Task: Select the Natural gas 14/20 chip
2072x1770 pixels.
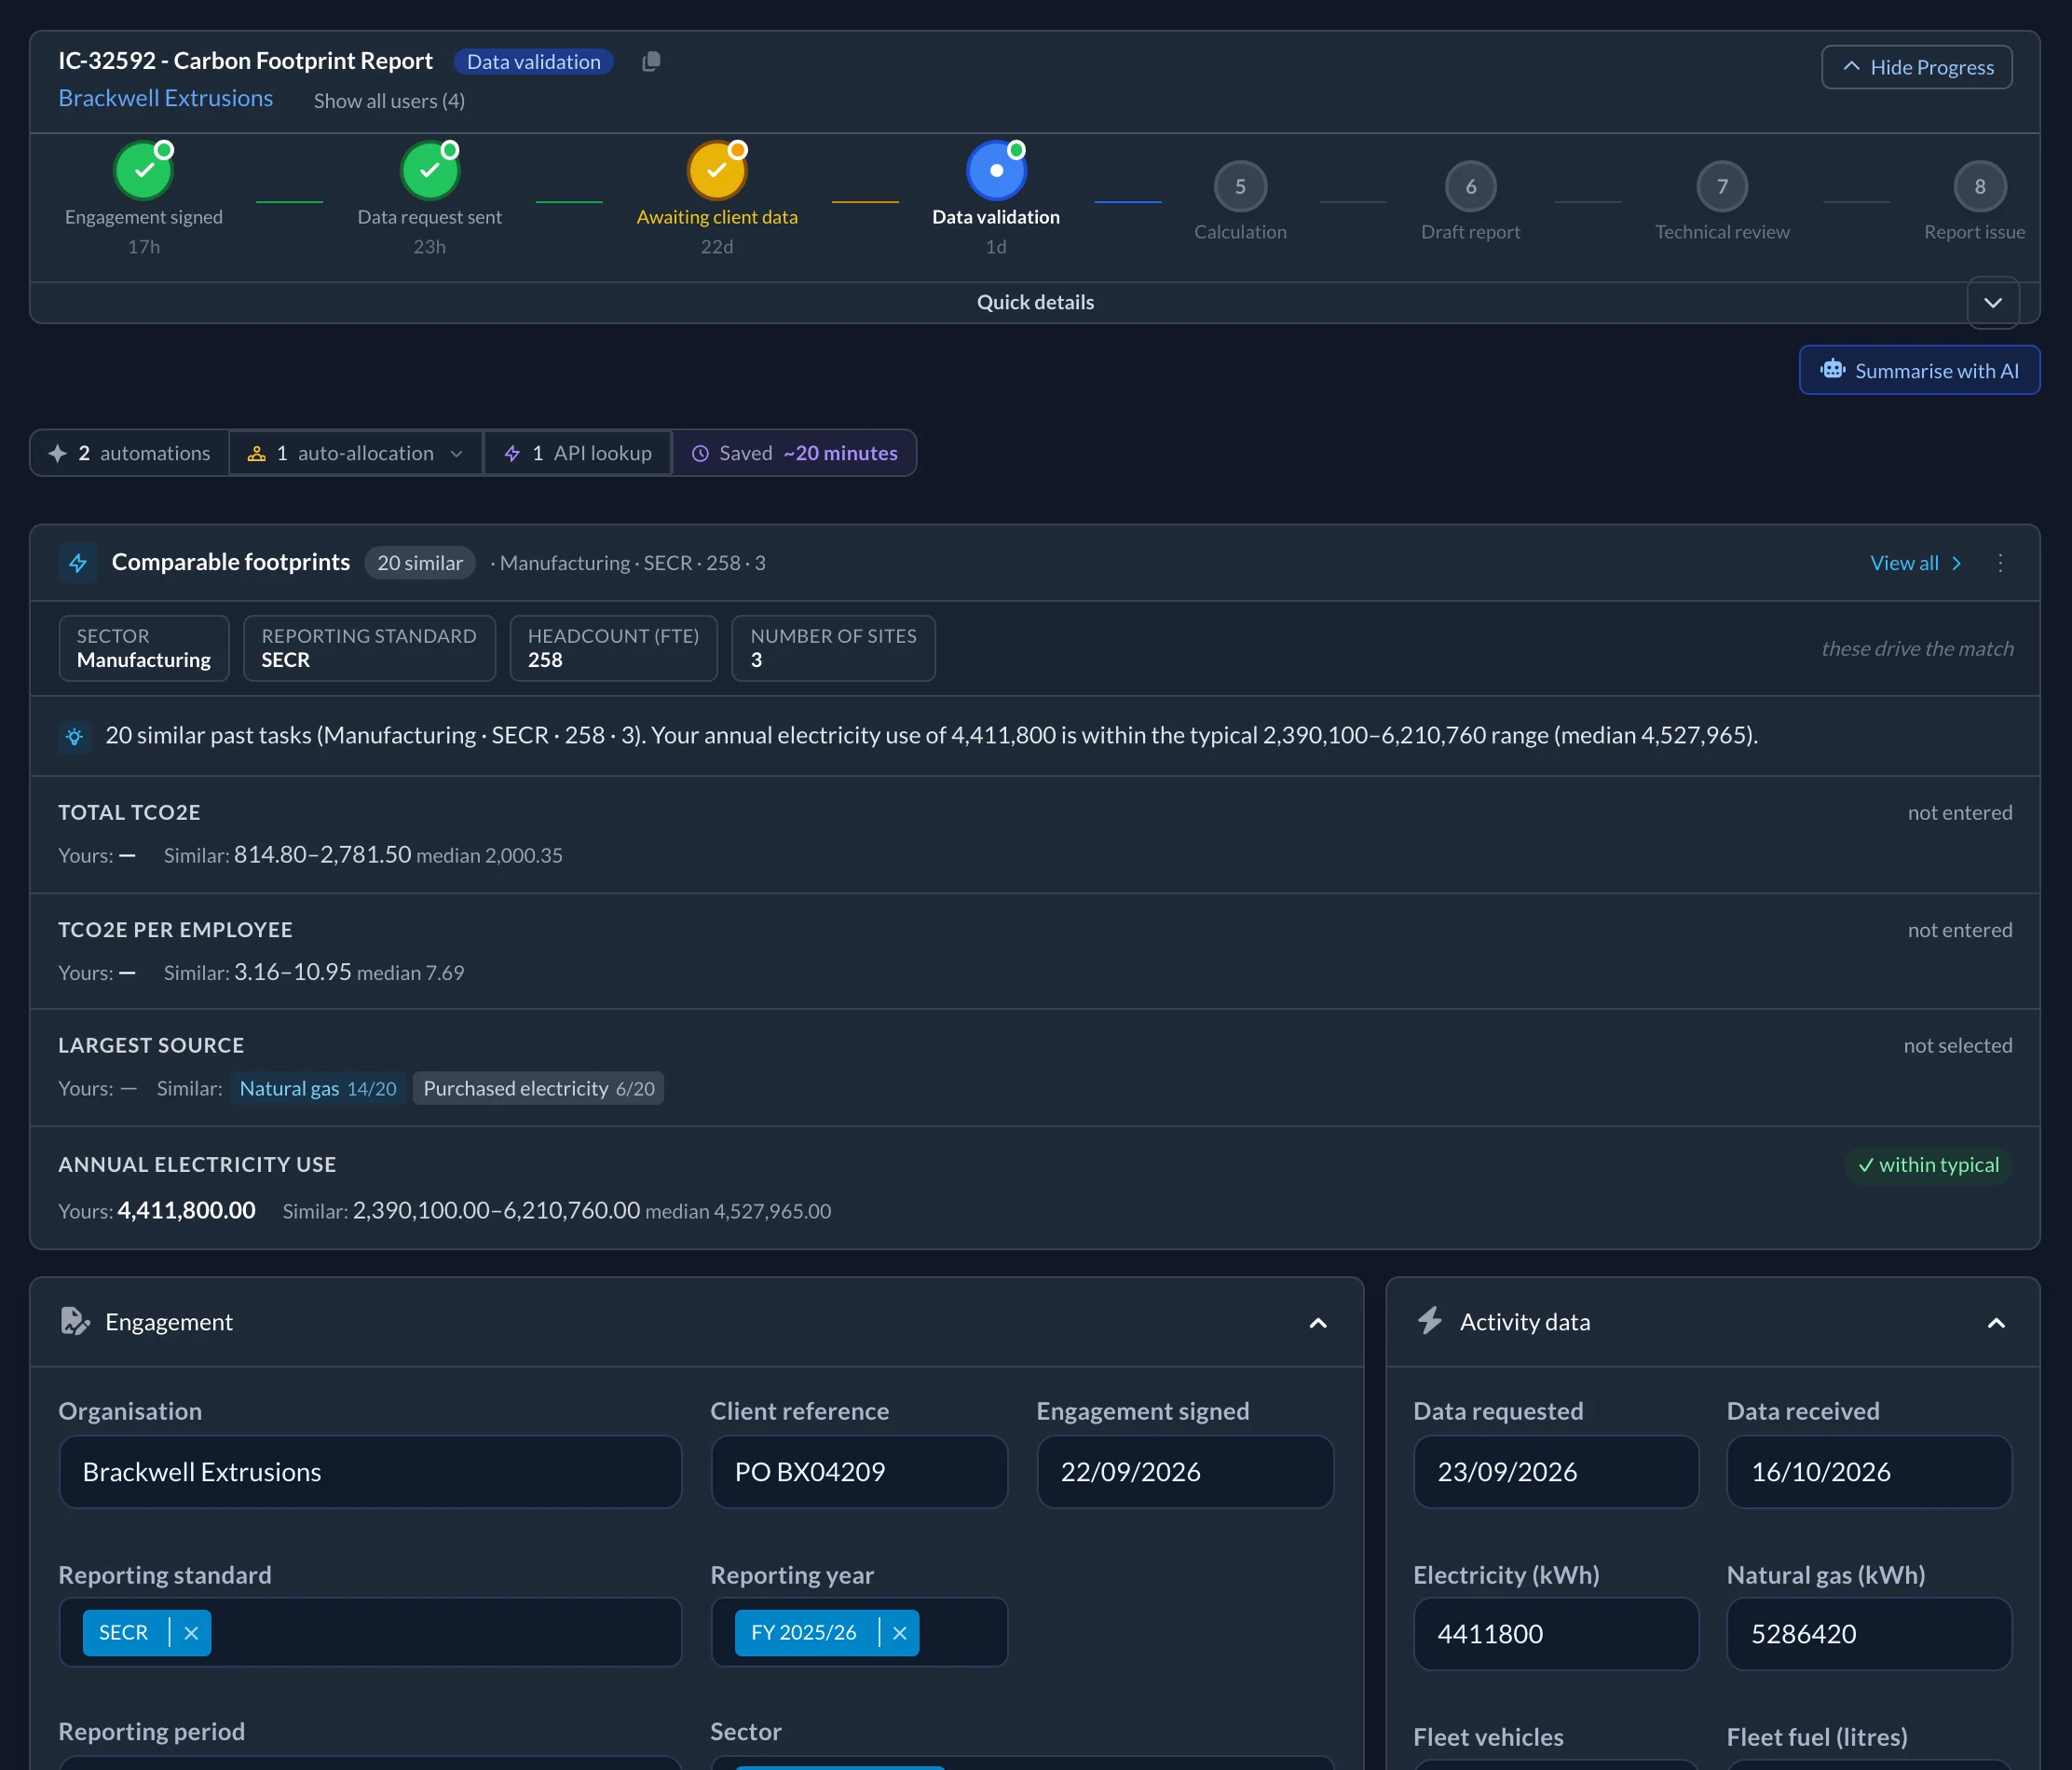Action: [x=318, y=1088]
